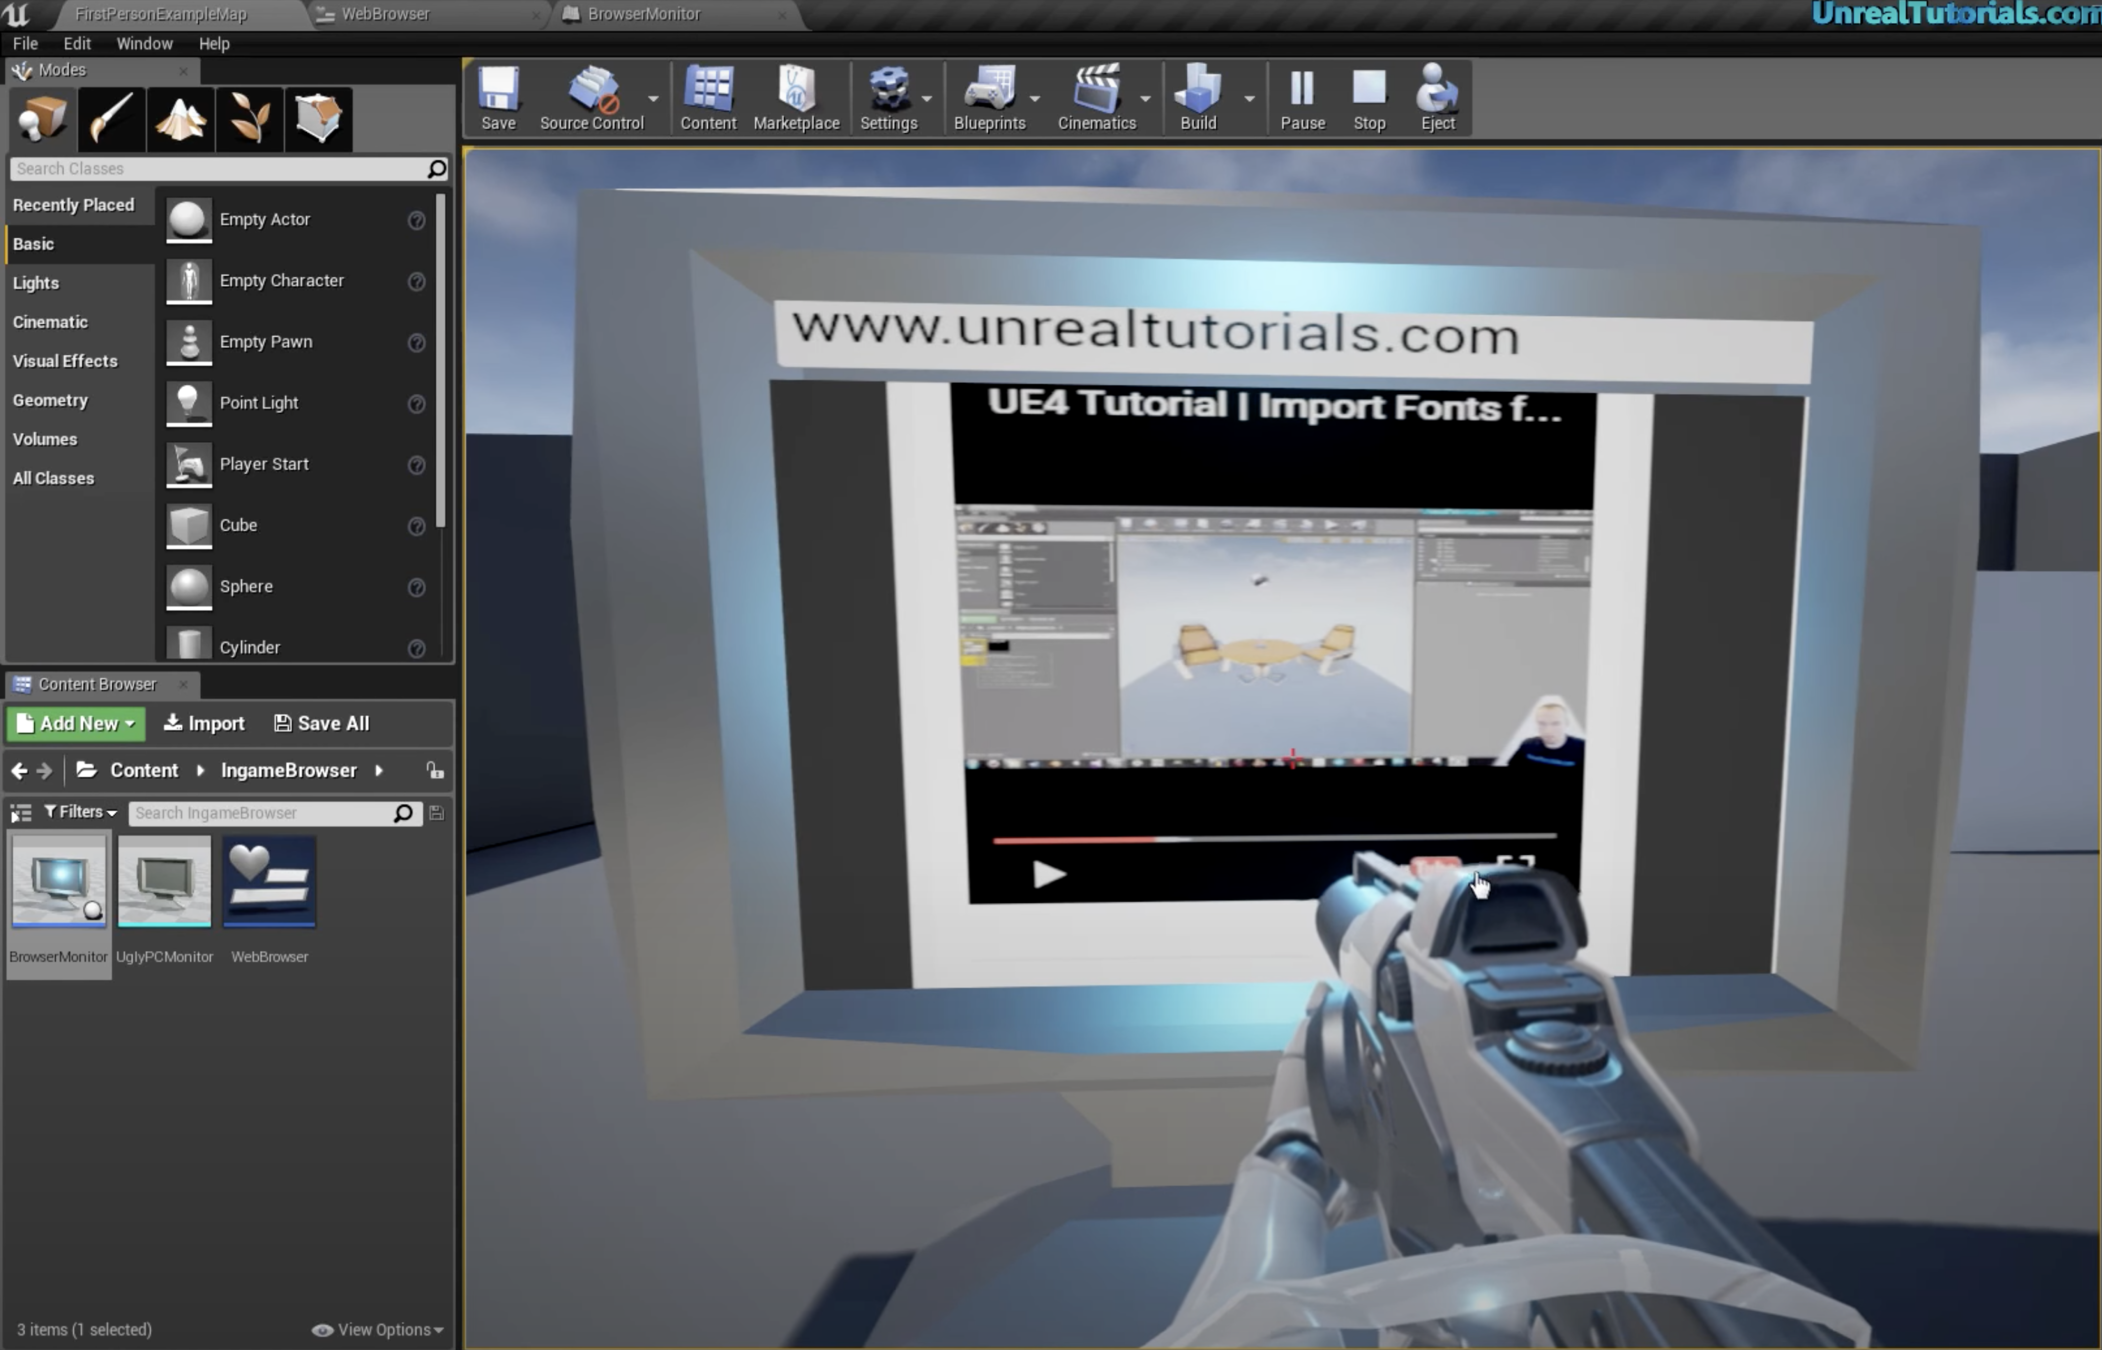Select the Paint mode brush icon
The image size is (2102, 1350).
[111, 119]
